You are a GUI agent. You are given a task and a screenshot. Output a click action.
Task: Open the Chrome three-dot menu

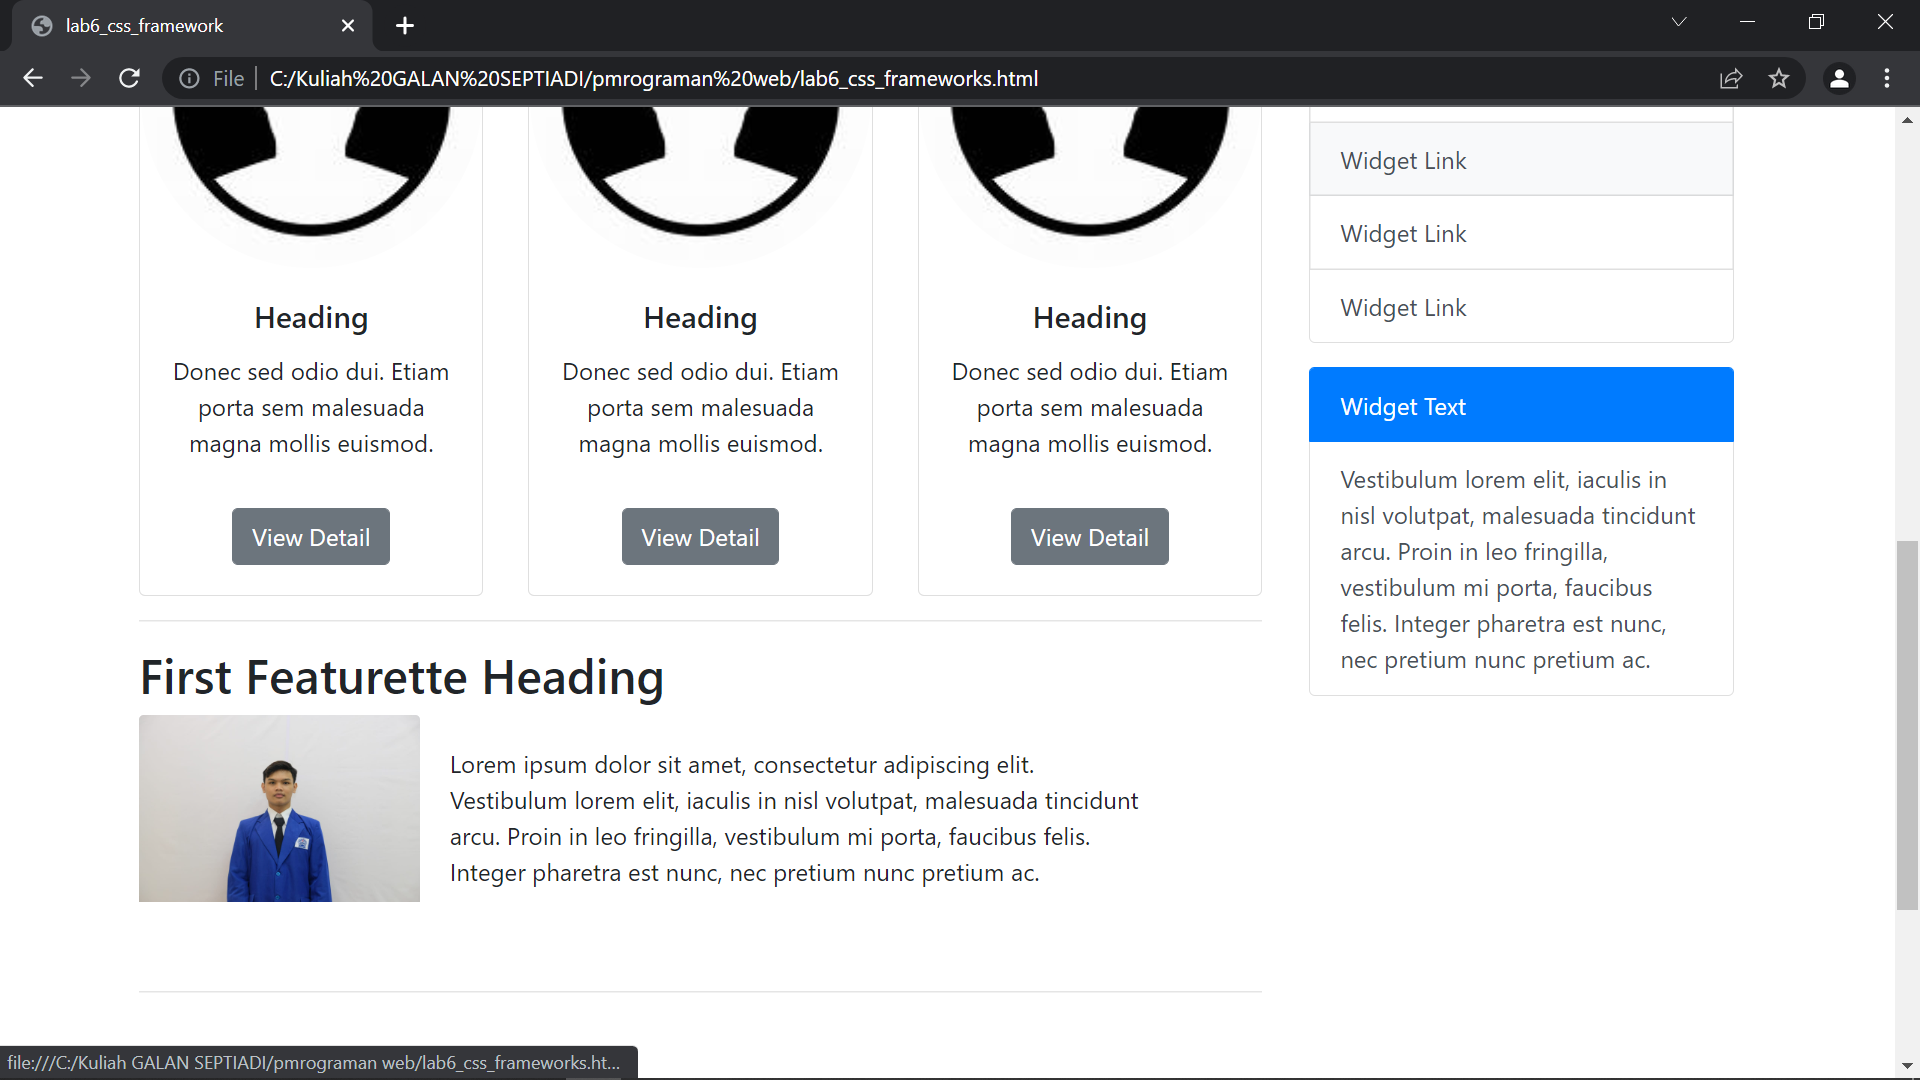tap(1888, 78)
